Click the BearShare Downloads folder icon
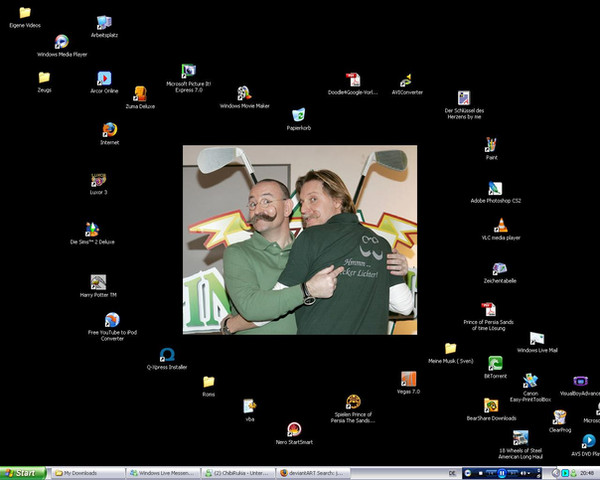600x480 pixels. point(491,405)
